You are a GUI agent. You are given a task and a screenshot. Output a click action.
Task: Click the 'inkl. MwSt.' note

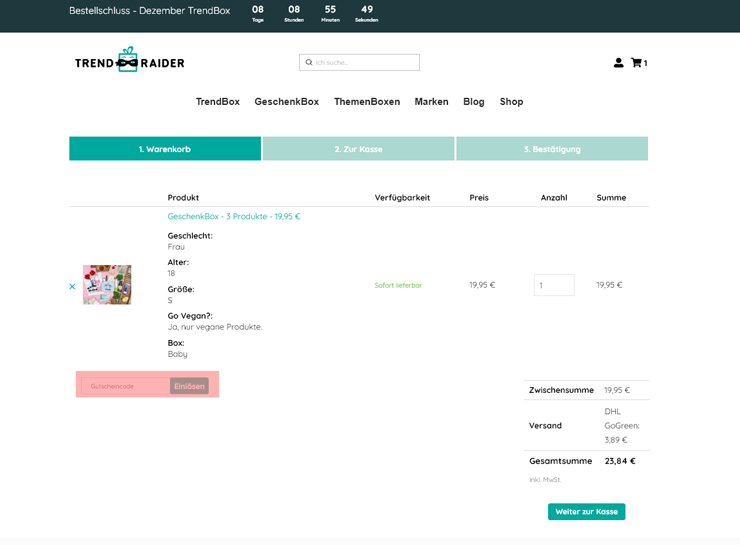point(545,479)
